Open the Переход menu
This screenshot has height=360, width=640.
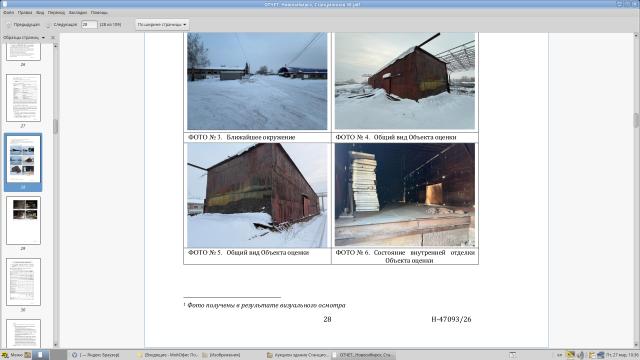click(x=56, y=13)
